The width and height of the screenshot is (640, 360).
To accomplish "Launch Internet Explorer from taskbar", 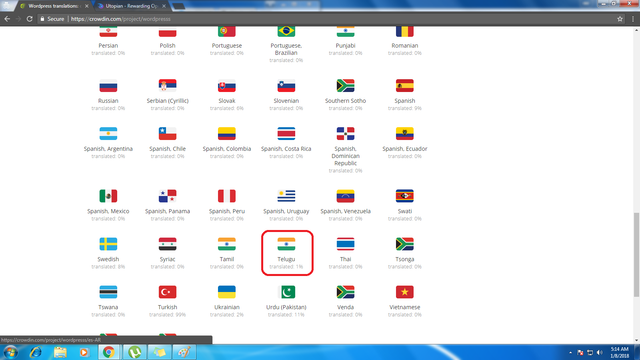I will [x=36, y=352].
